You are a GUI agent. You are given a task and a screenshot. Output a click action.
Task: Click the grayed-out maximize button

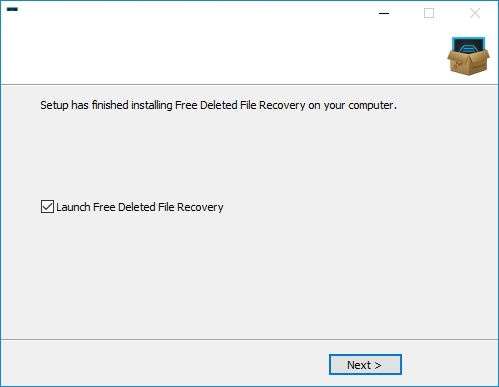click(429, 13)
